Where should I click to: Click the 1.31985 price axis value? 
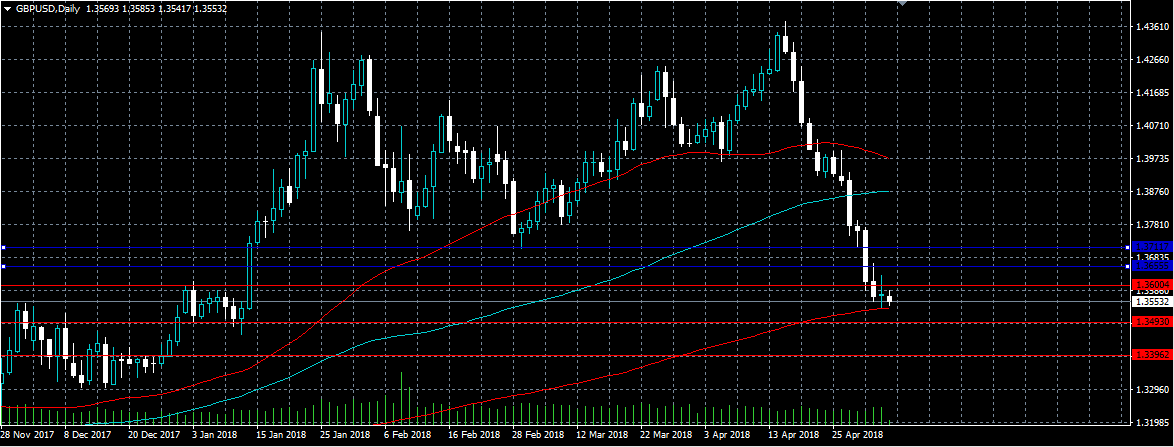(1151, 424)
